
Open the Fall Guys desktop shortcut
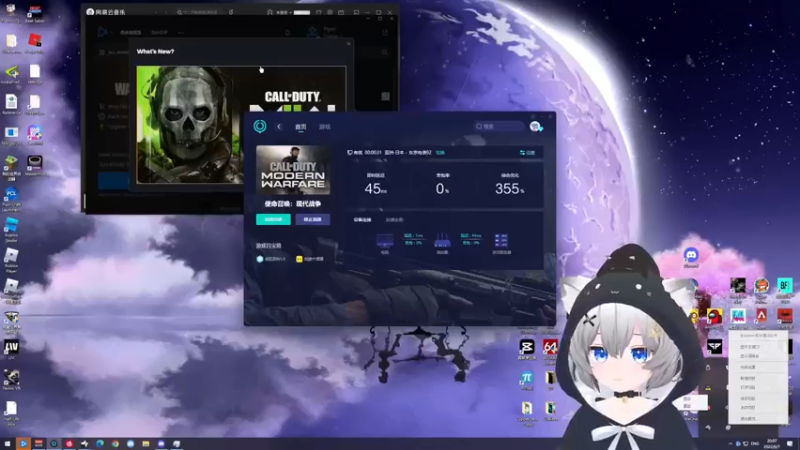(x=738, y=318)
